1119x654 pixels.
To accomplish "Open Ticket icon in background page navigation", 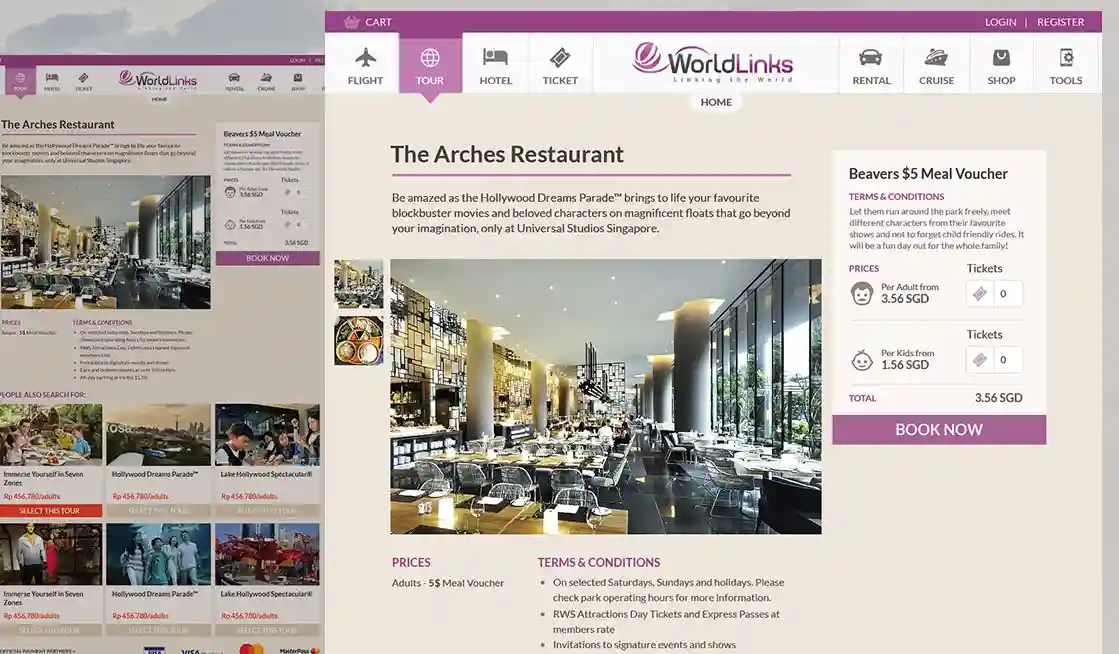I will pyautogui.click(x=83, y=78).
